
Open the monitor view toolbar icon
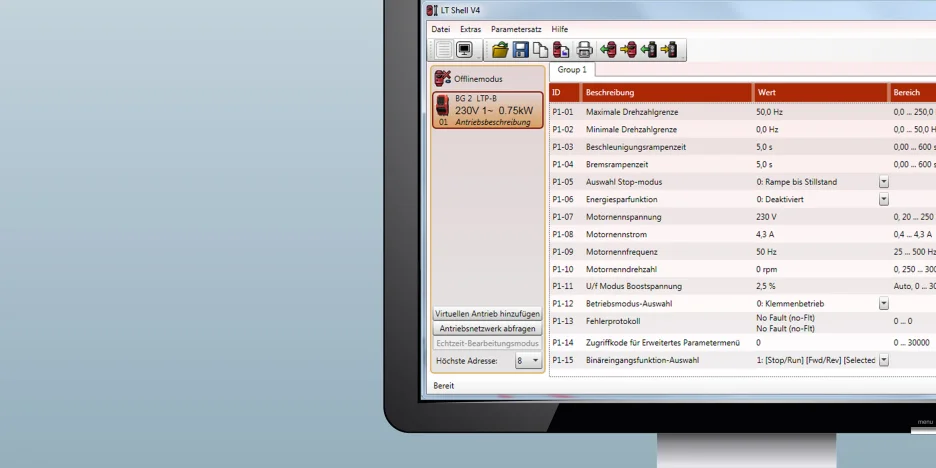464,50
